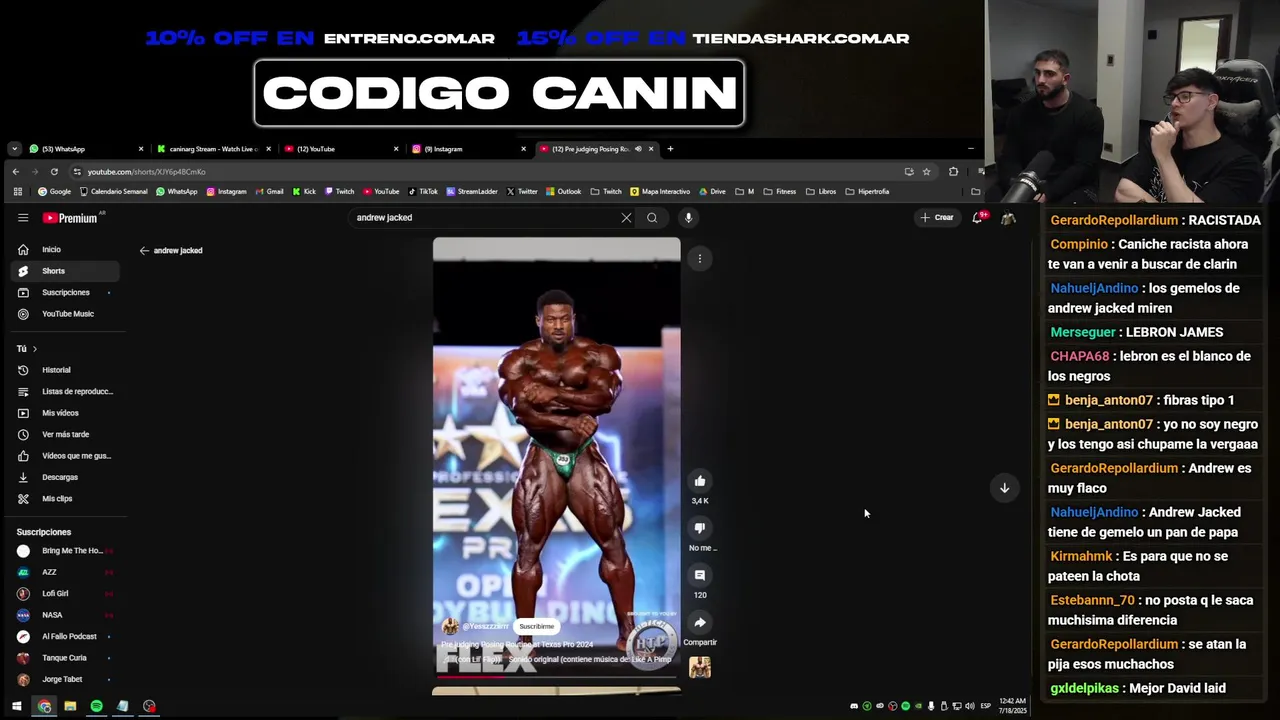Open the Mapa Interactivo bookmark
The image size is (1280, 720).
coord(660,191)
